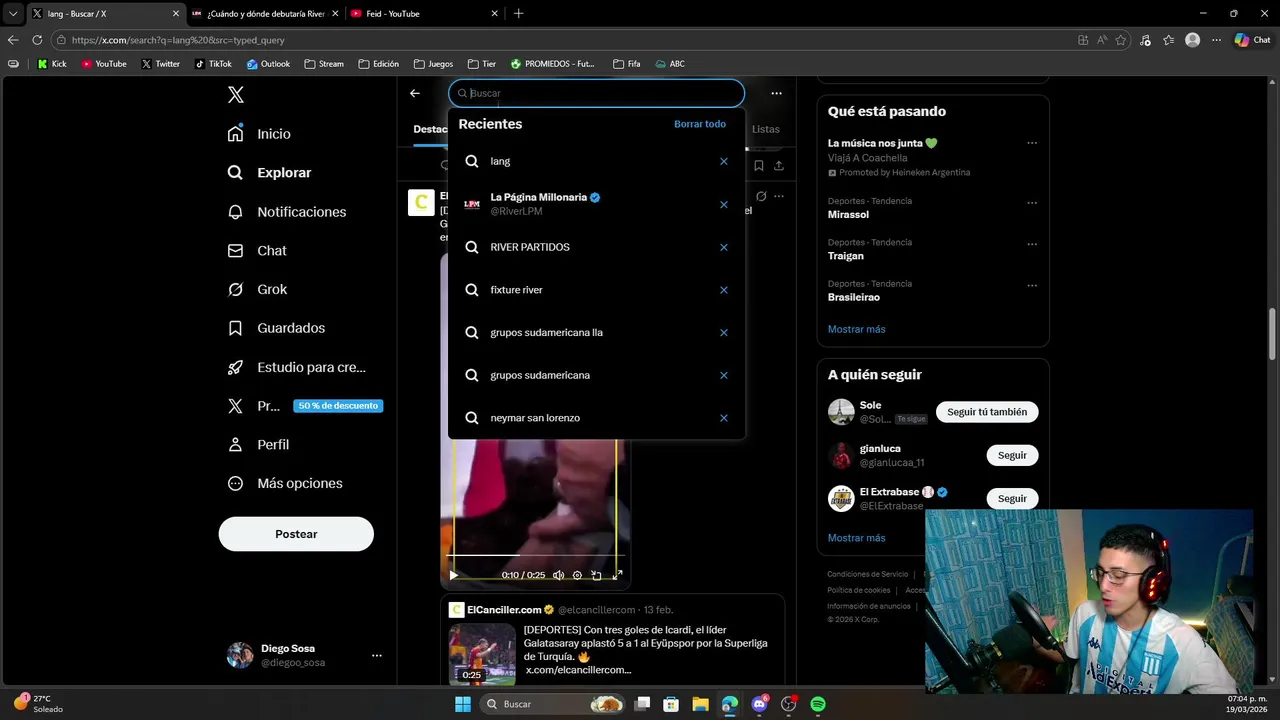Switch to Cuándo y dónde debutaría River tab
The width and height of the screenshot is (1280, 720).
tap(263, 14)
